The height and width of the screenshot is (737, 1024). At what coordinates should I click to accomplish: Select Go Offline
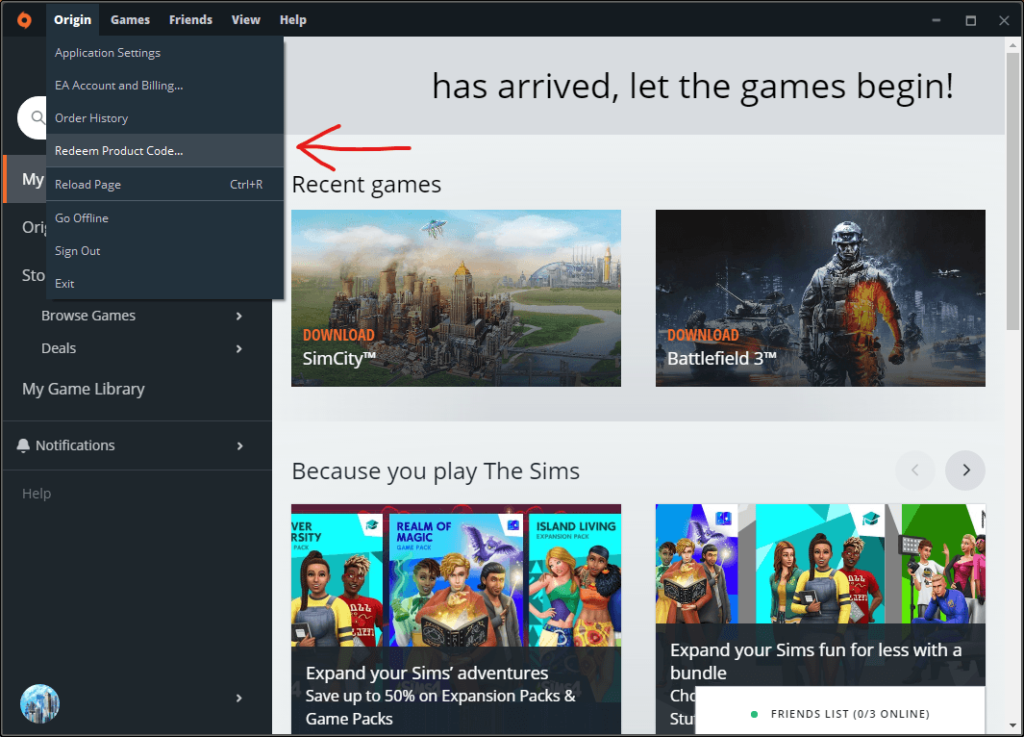click(165, 218)
